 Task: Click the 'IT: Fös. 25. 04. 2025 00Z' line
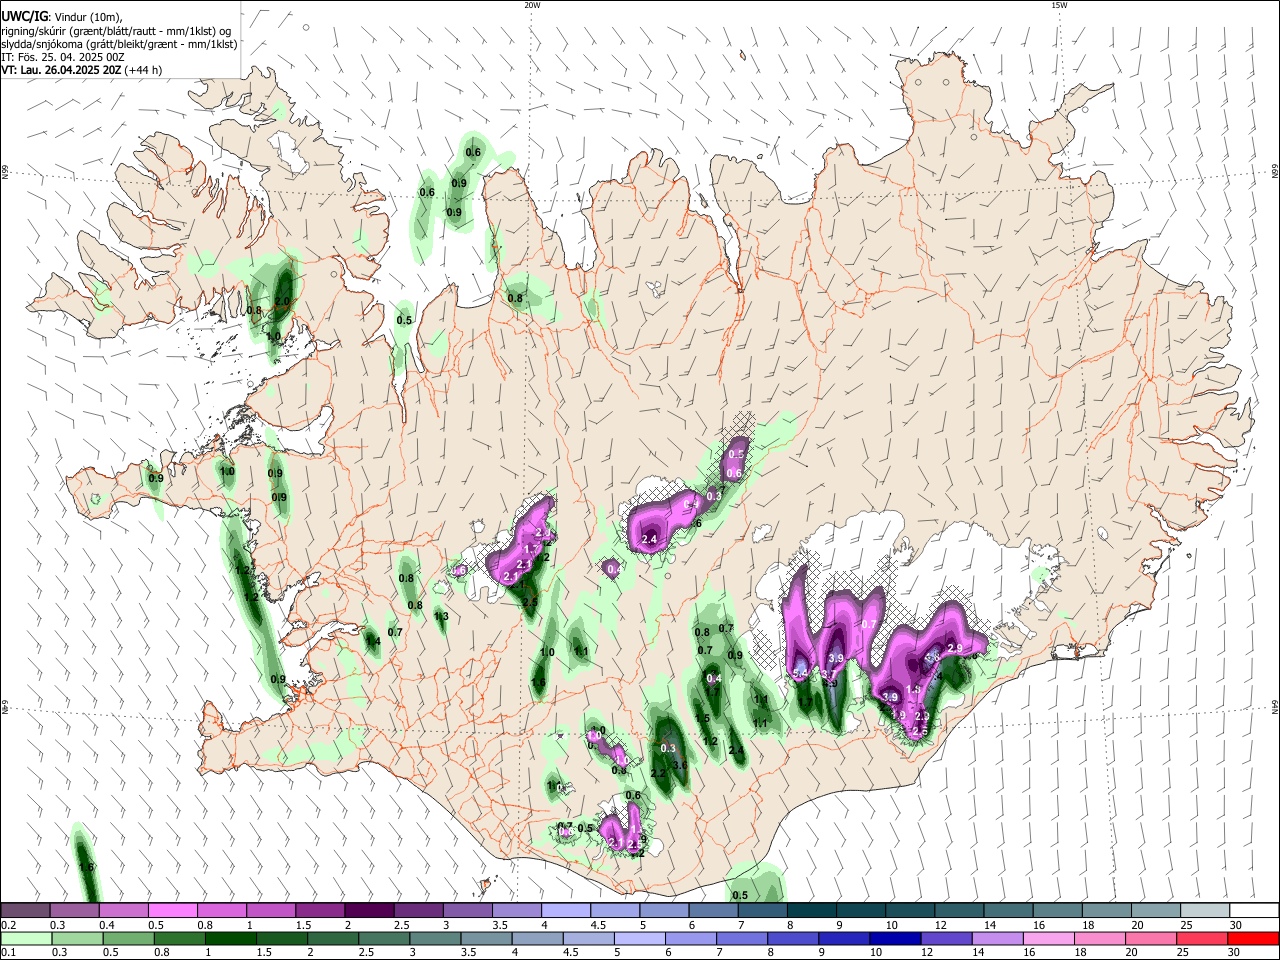tap(63, 57)
